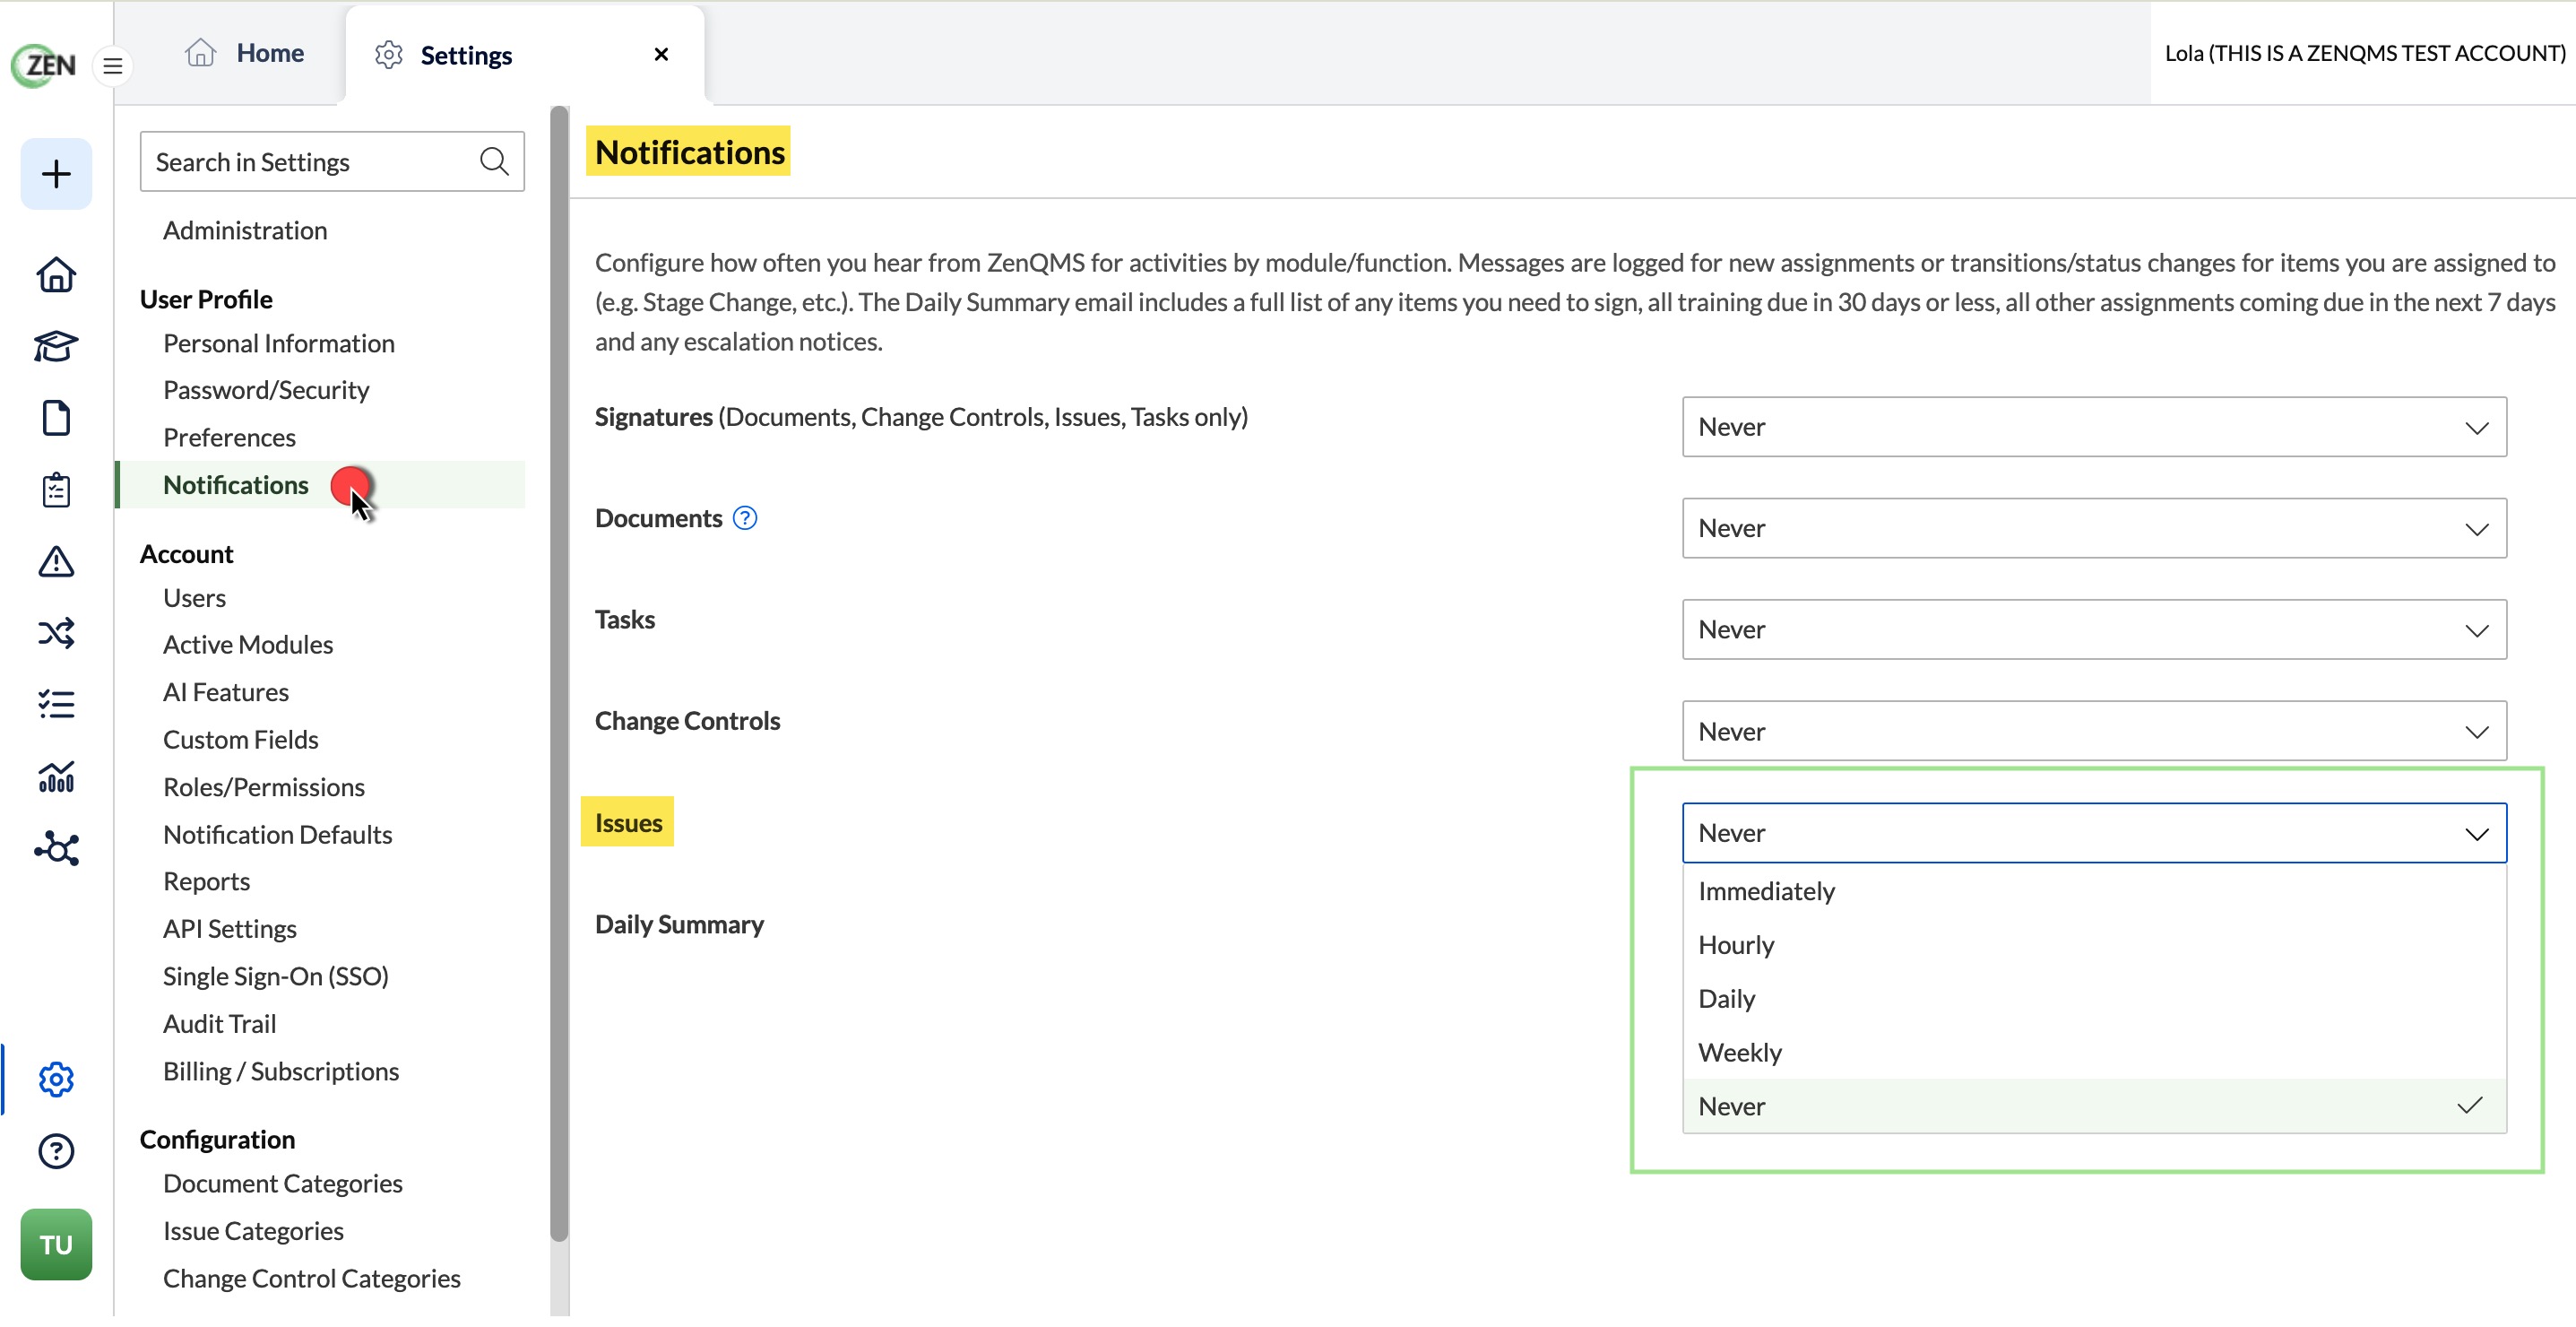Go to Roles/Permissions in Account
2576x1327 pixels.
[264, 788]
